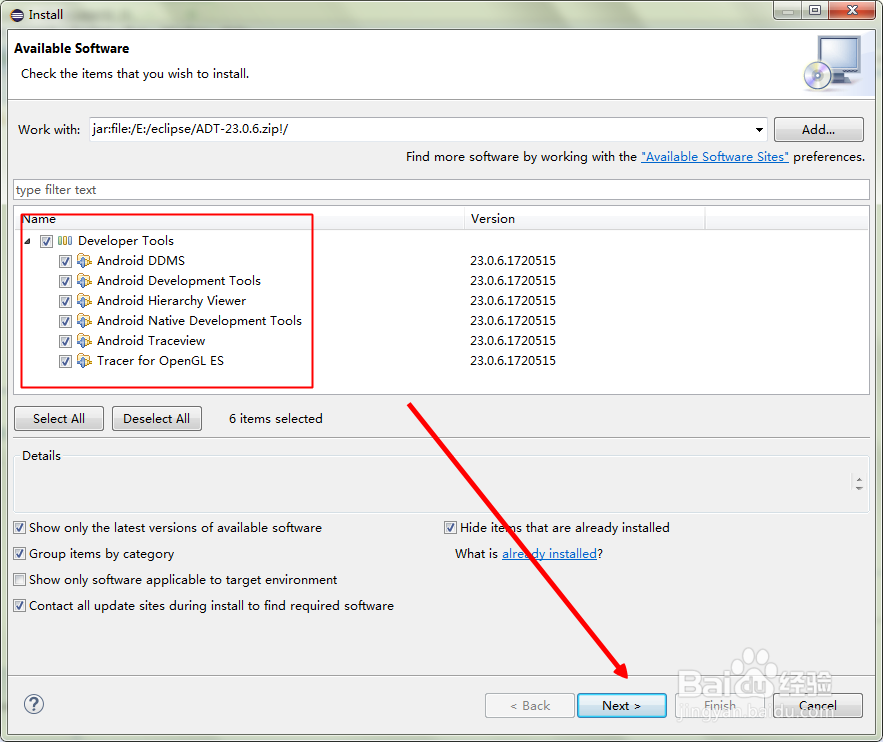
Task: Click the version number of Tracer for OpenGL ES
Action: 513,361
